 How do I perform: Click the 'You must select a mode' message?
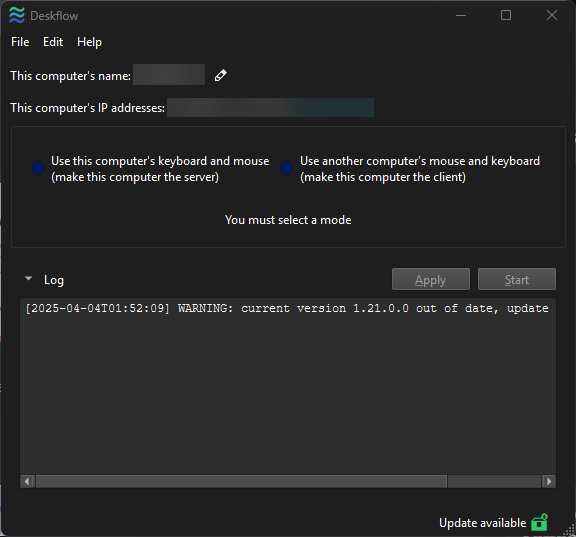[288, 220]
